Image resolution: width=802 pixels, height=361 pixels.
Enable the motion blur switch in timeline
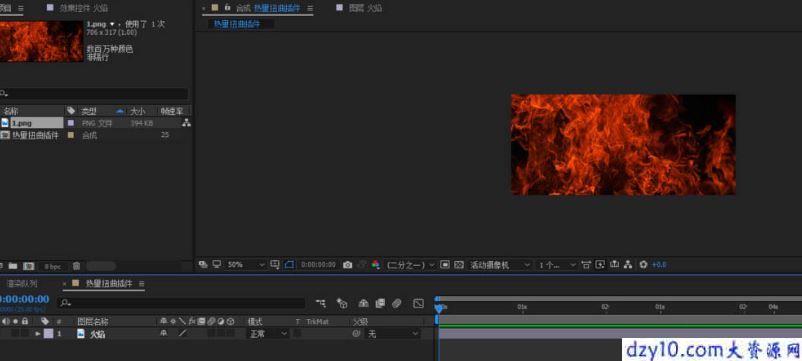397,303
